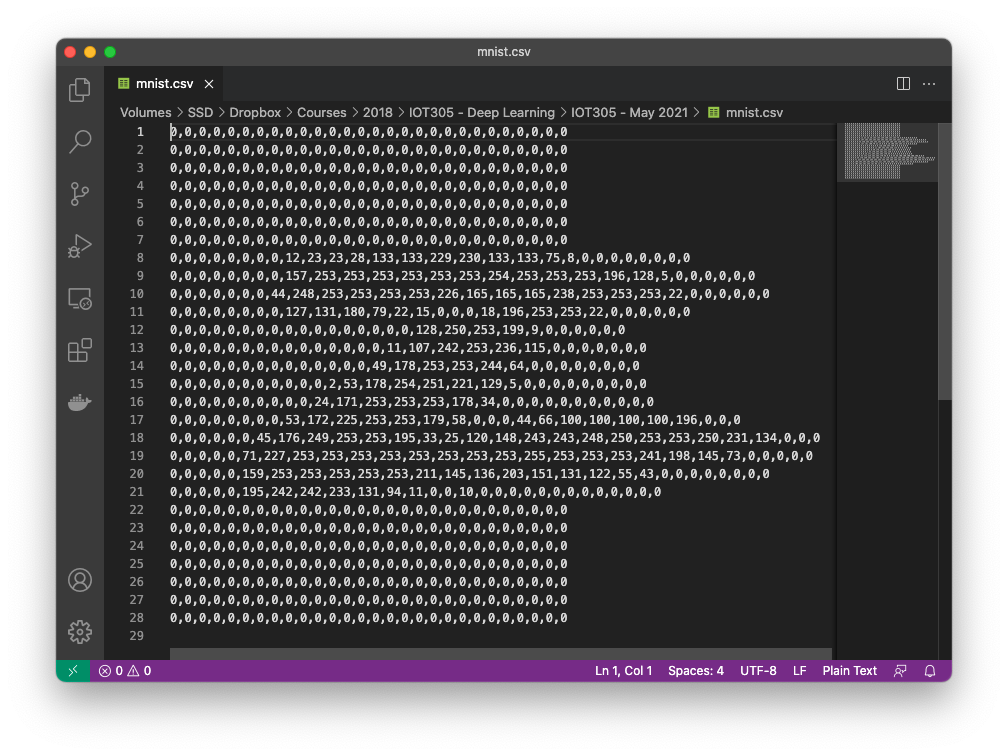Open the Manage gear menu
This screenshot has width=1008, height=756.
[80, 632]
